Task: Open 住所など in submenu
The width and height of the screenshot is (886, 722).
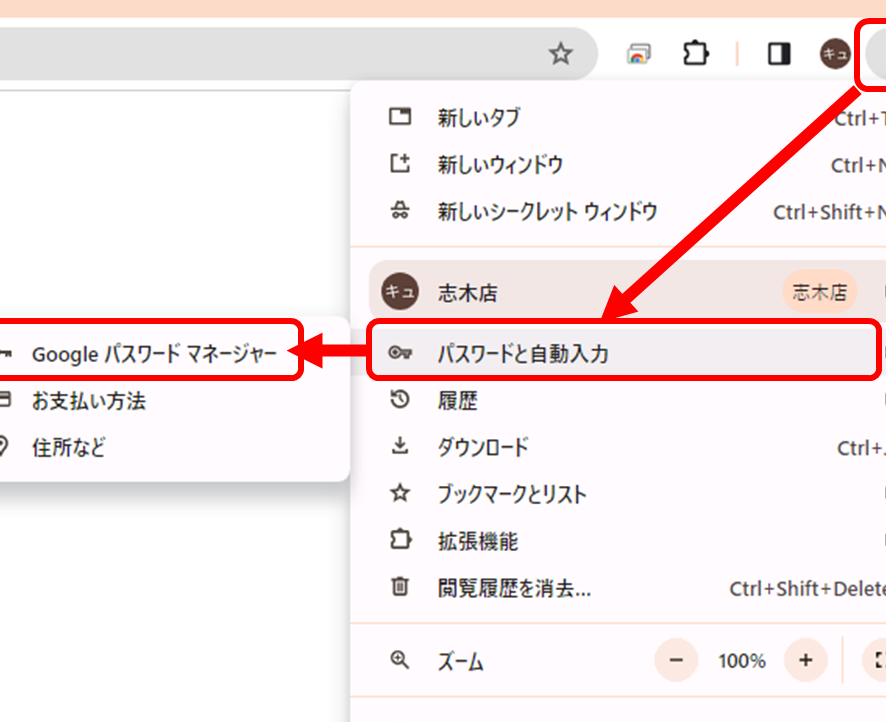Action: (68, 447)
